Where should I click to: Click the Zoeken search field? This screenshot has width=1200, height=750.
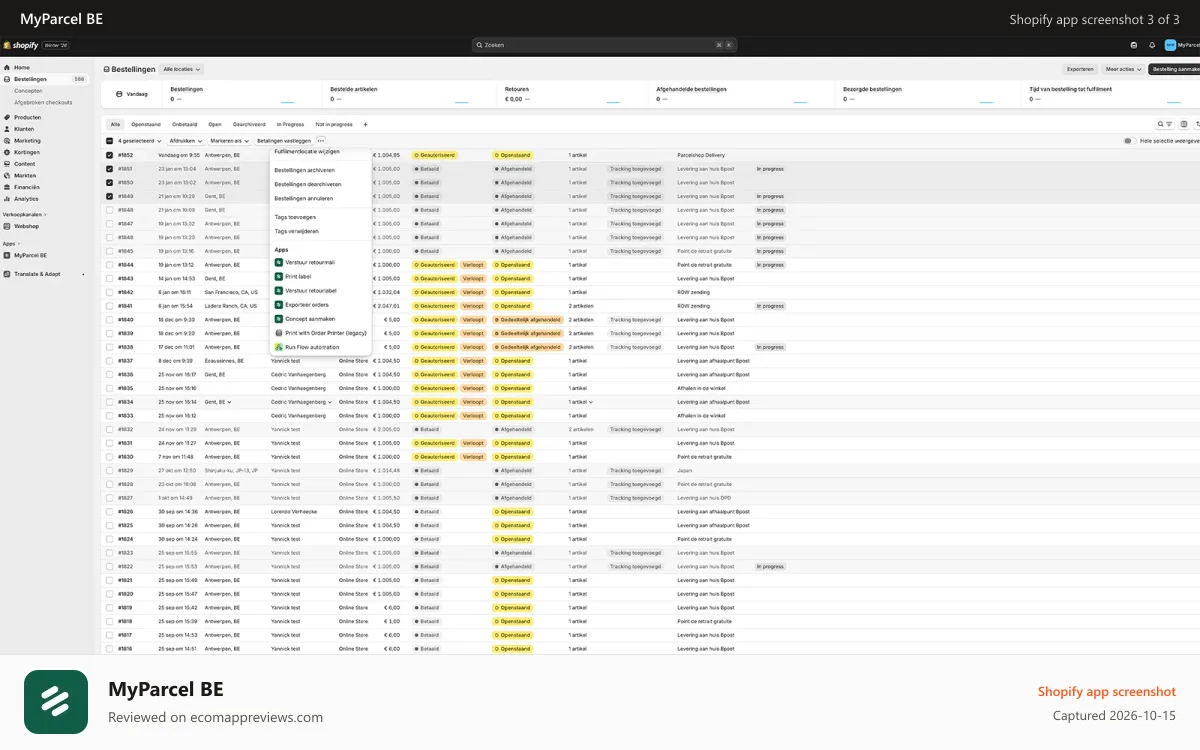604,45
